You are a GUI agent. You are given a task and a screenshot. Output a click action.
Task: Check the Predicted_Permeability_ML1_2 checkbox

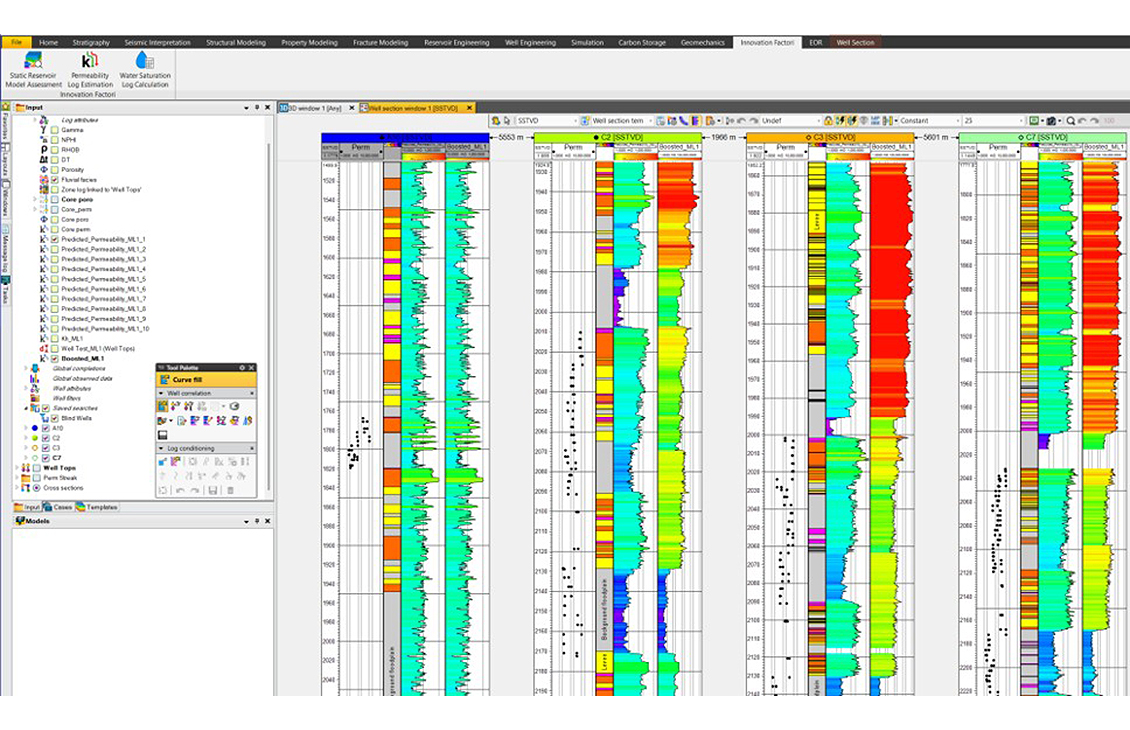(x=55, y=249)
